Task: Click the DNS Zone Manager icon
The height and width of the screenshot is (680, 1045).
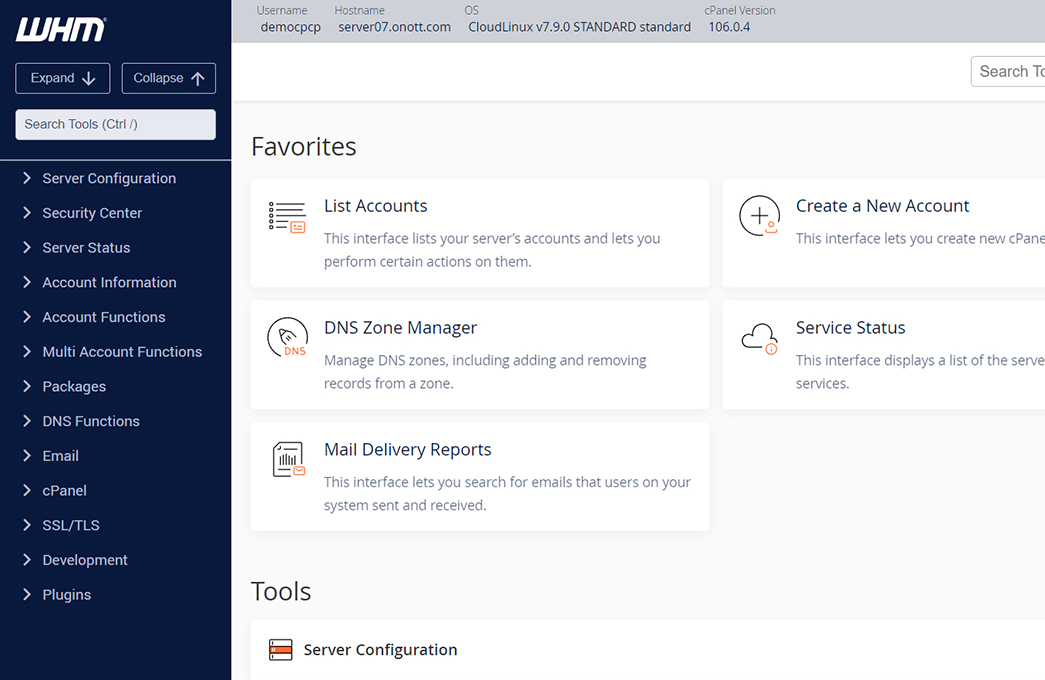Action: pyautogui.click(x=287, y=338)
